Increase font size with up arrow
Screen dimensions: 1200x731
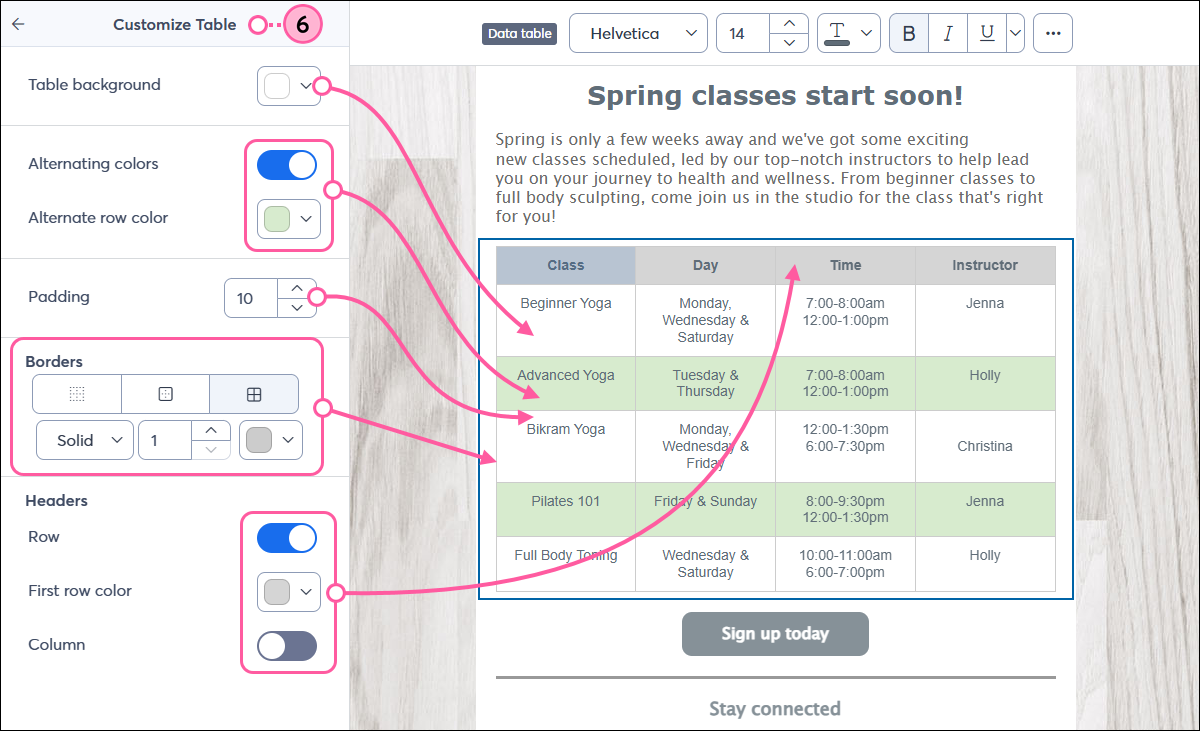tap(789, 23)
